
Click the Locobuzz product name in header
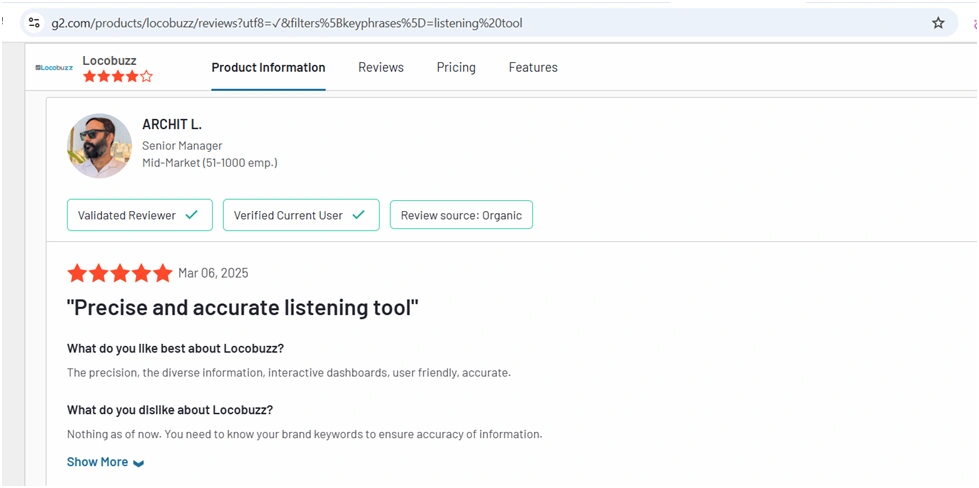pos(109,61)
